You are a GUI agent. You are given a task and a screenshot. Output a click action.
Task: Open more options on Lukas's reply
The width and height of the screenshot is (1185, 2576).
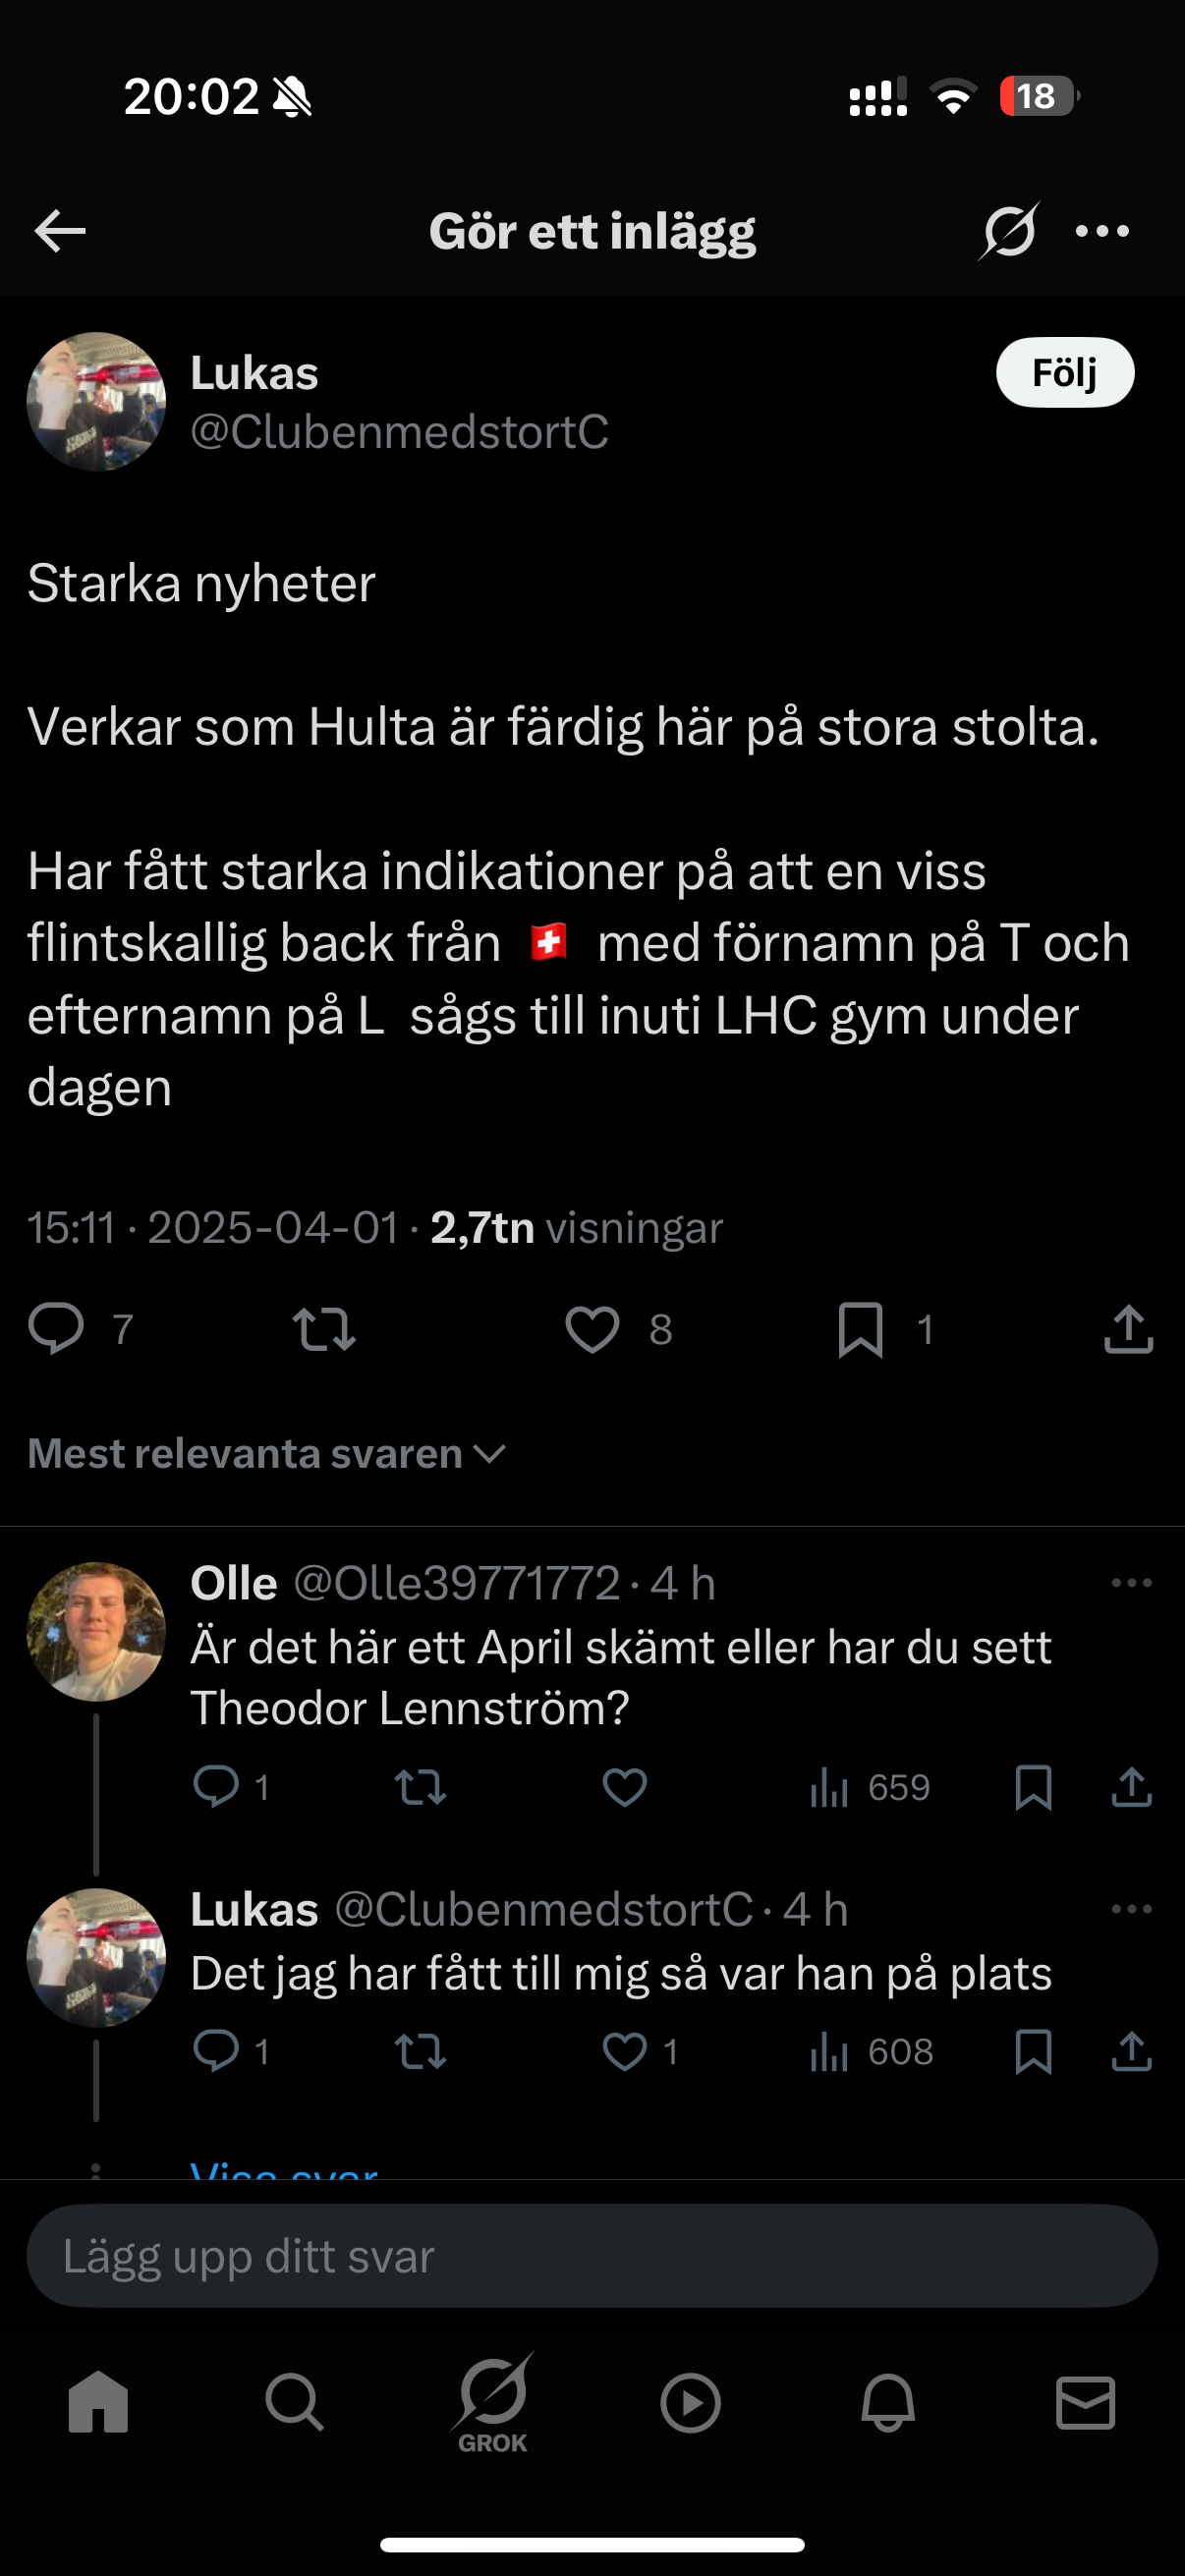pyautogui.click(x=1131, y=1909)
